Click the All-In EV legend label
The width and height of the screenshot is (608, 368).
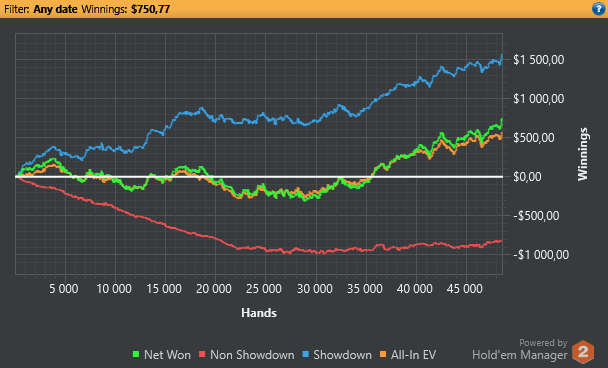point(413,355)
